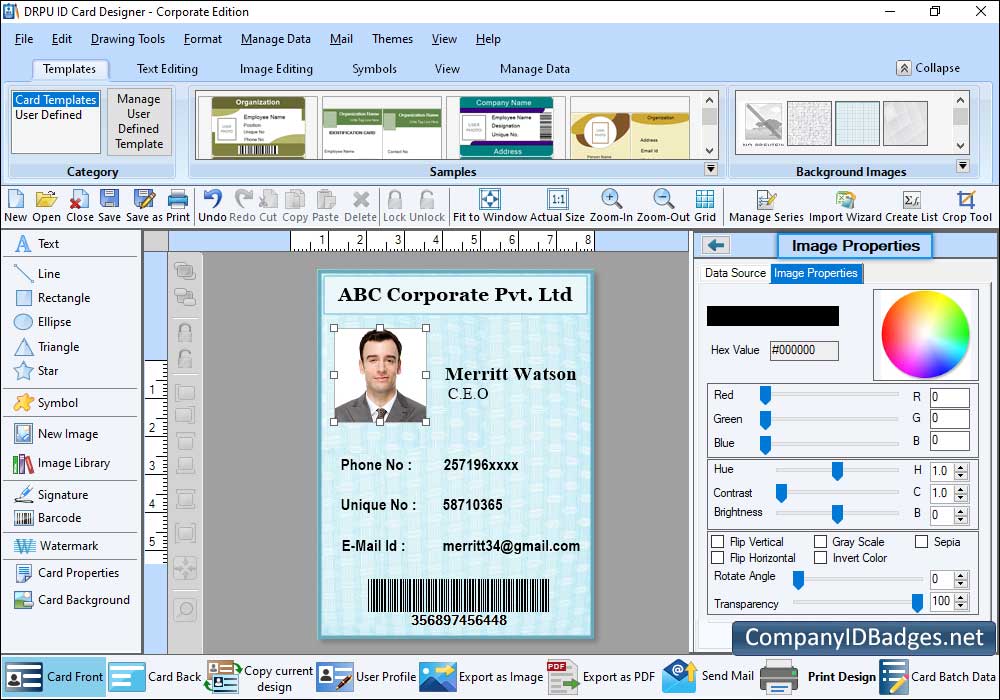The height and width of the screenshot is (700, 1000).
Task: Click the Print Design button
Action: (x=818, y=677)
